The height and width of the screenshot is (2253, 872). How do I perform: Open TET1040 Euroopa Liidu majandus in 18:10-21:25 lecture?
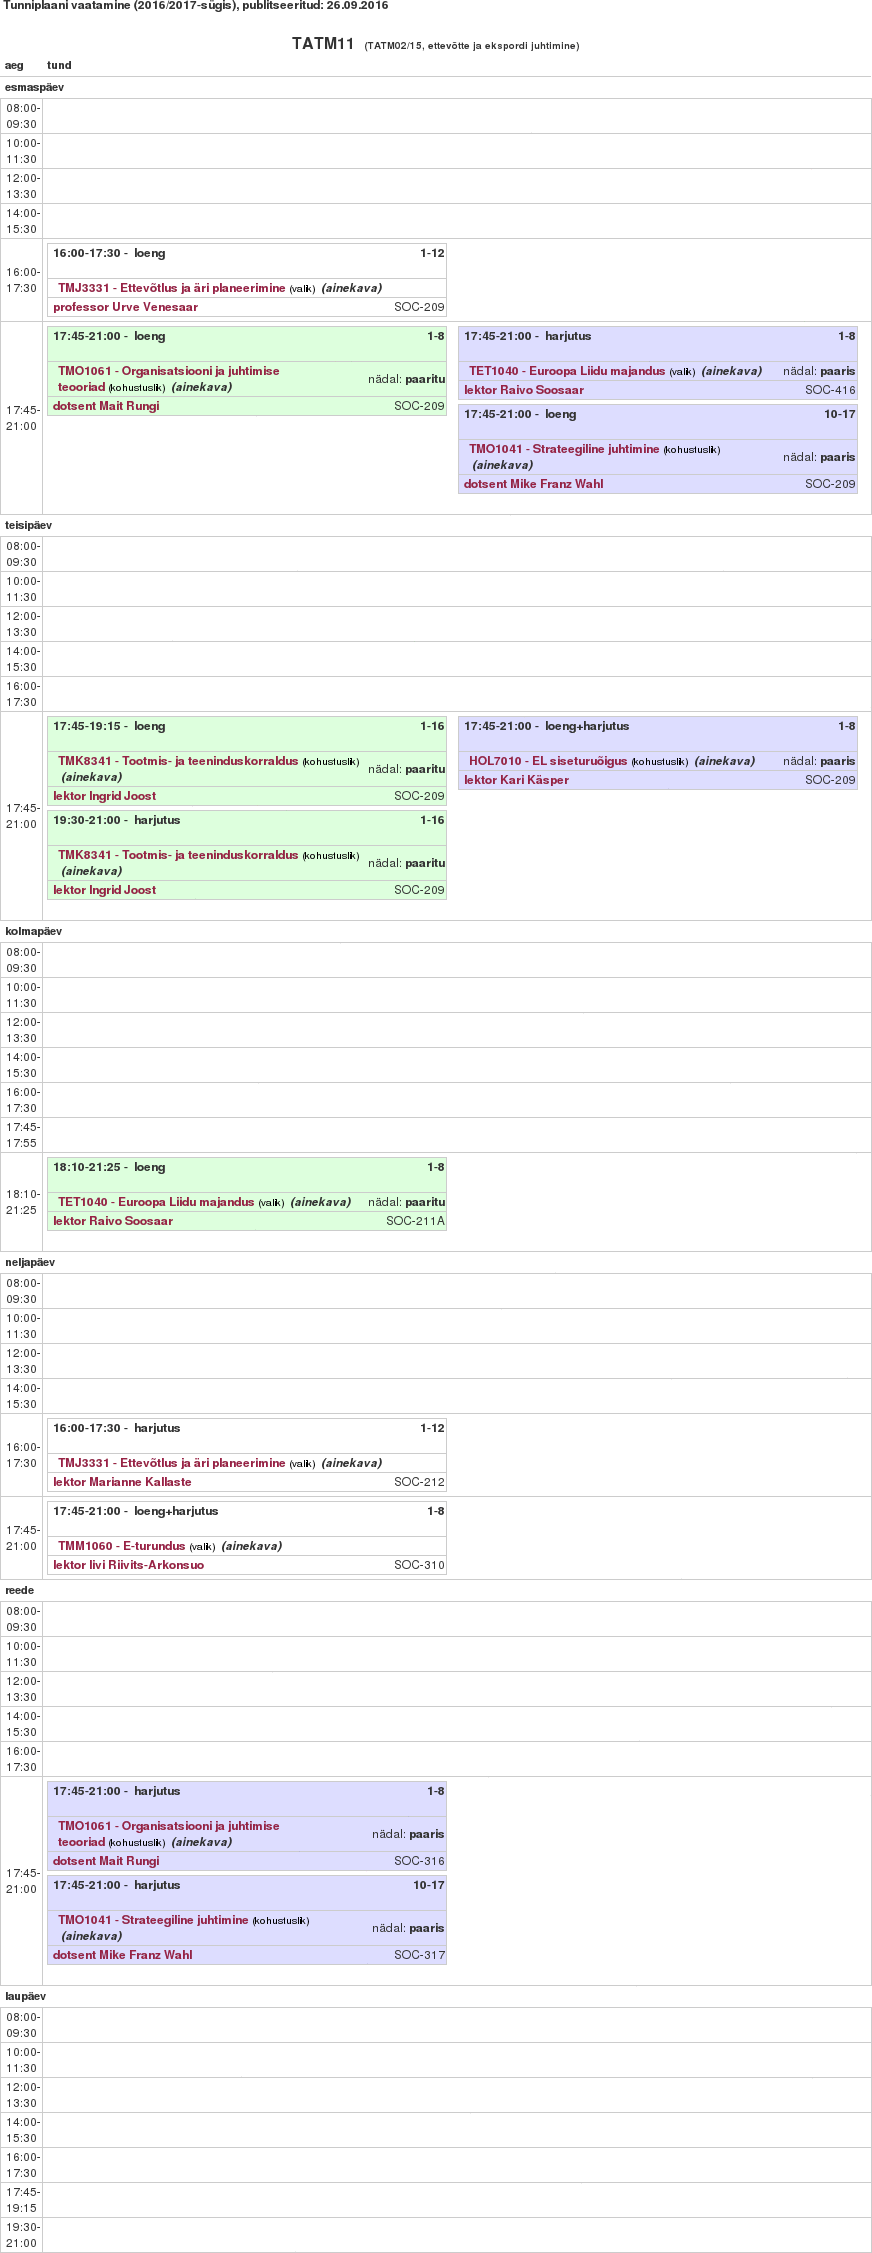(156, 1202)
